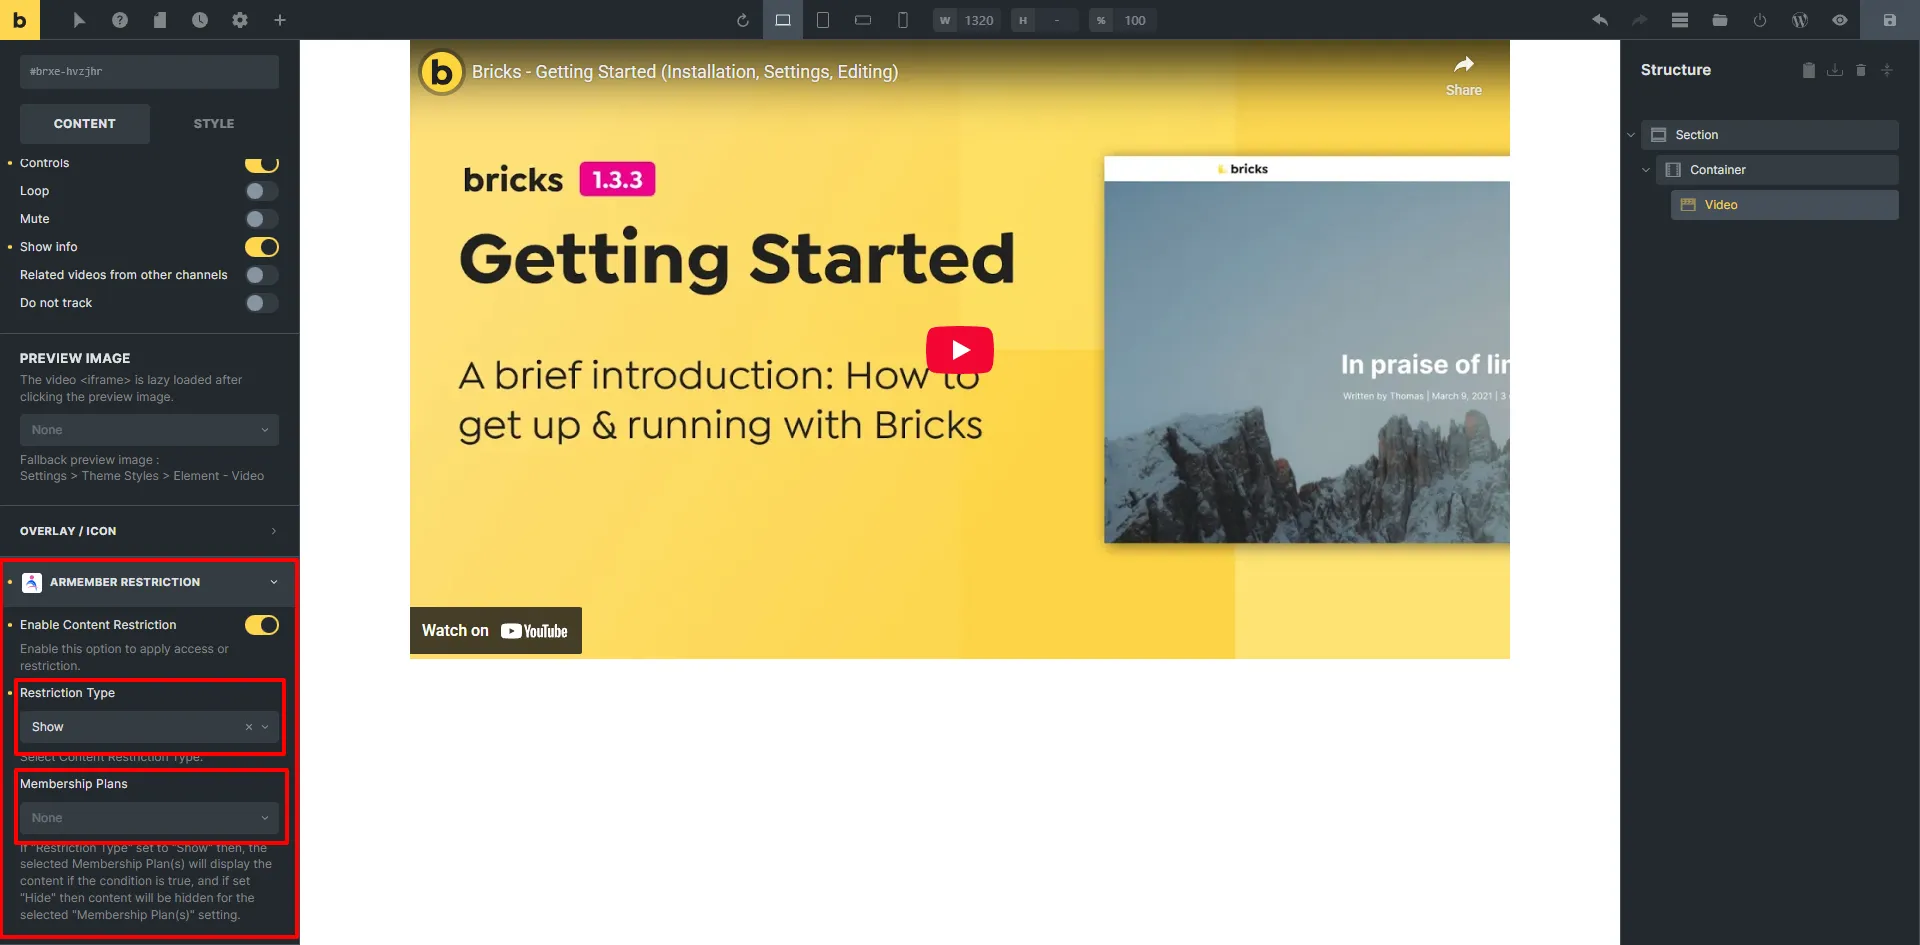Add a new element with the plus icon
Screen dimensions: 1920x945
tap(280, 20)
